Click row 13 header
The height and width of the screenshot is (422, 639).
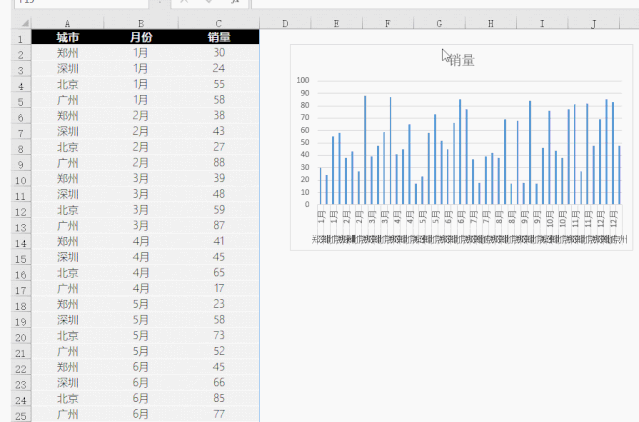[17, 226]
